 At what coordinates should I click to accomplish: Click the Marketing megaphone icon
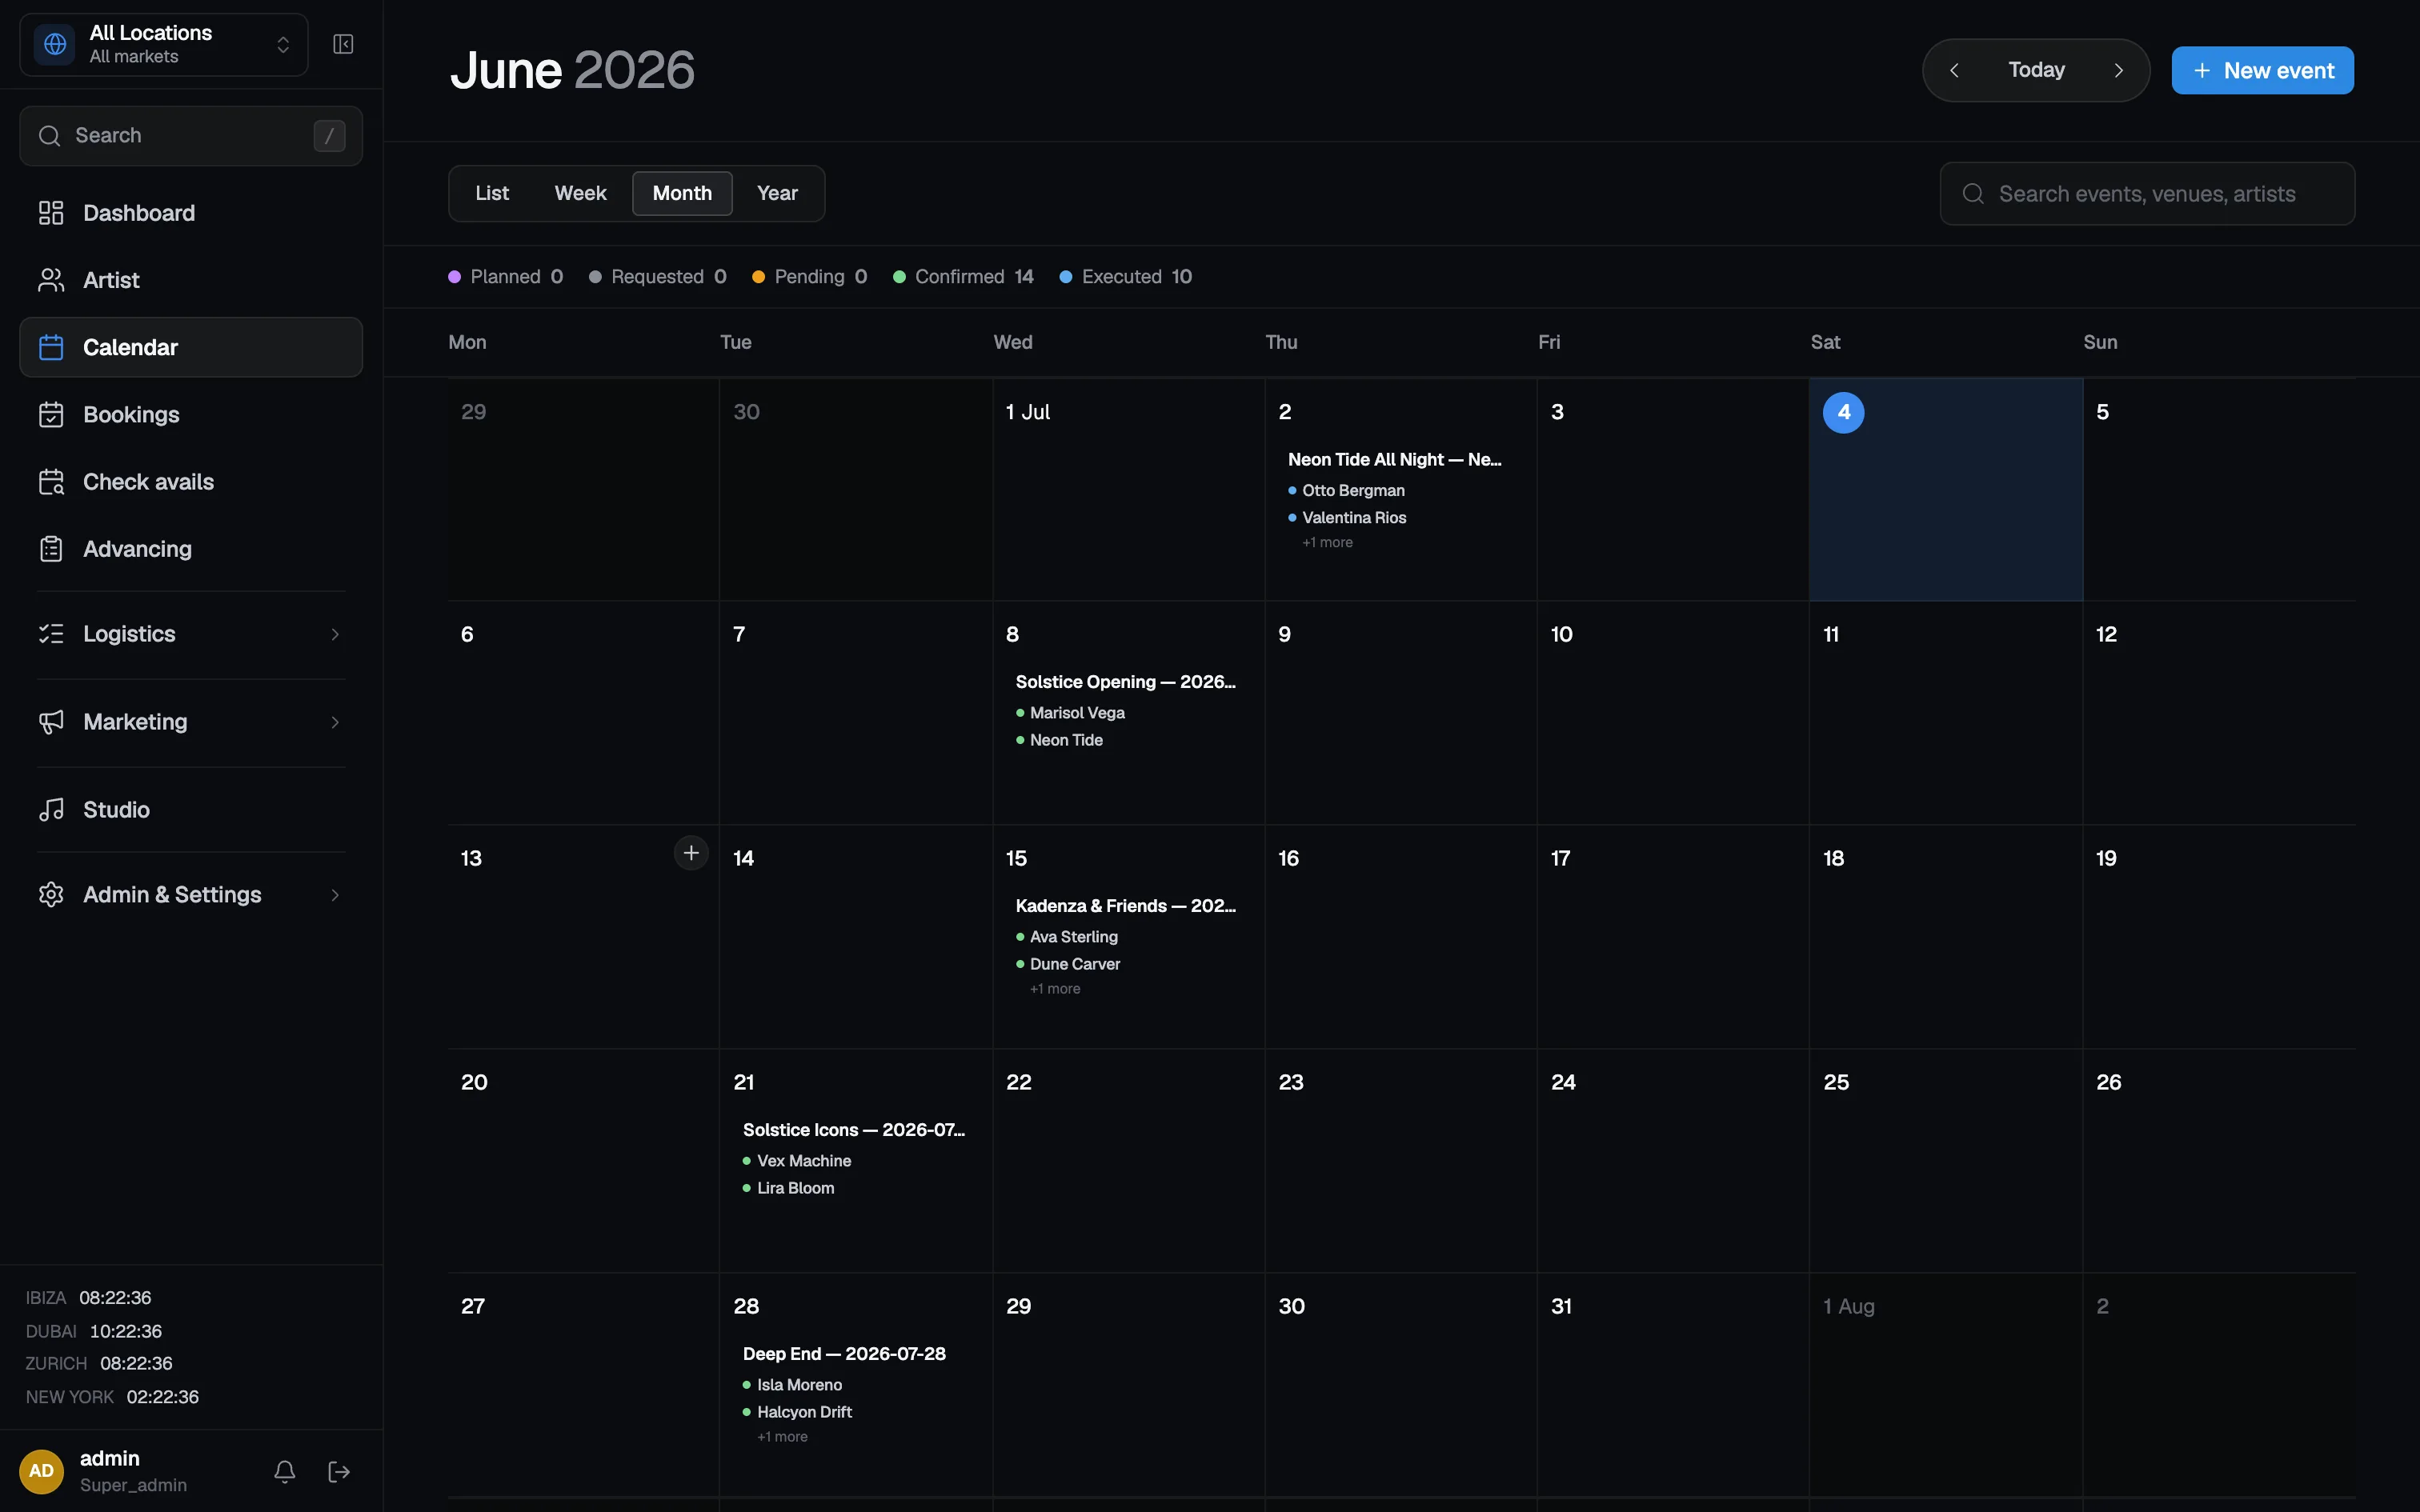[51, 722]
